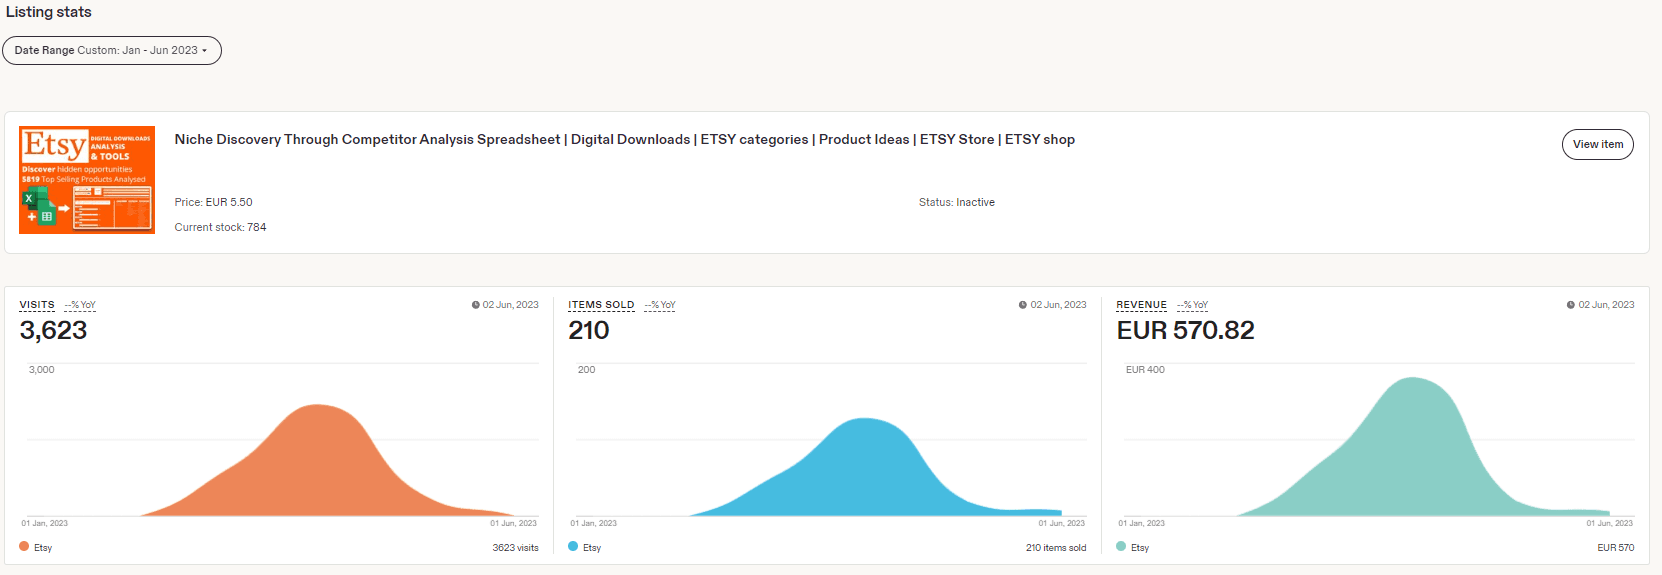
Task: Click the 3,000 axis label in Visits chart
Action: pyautogui.click(x=42, y=370)
